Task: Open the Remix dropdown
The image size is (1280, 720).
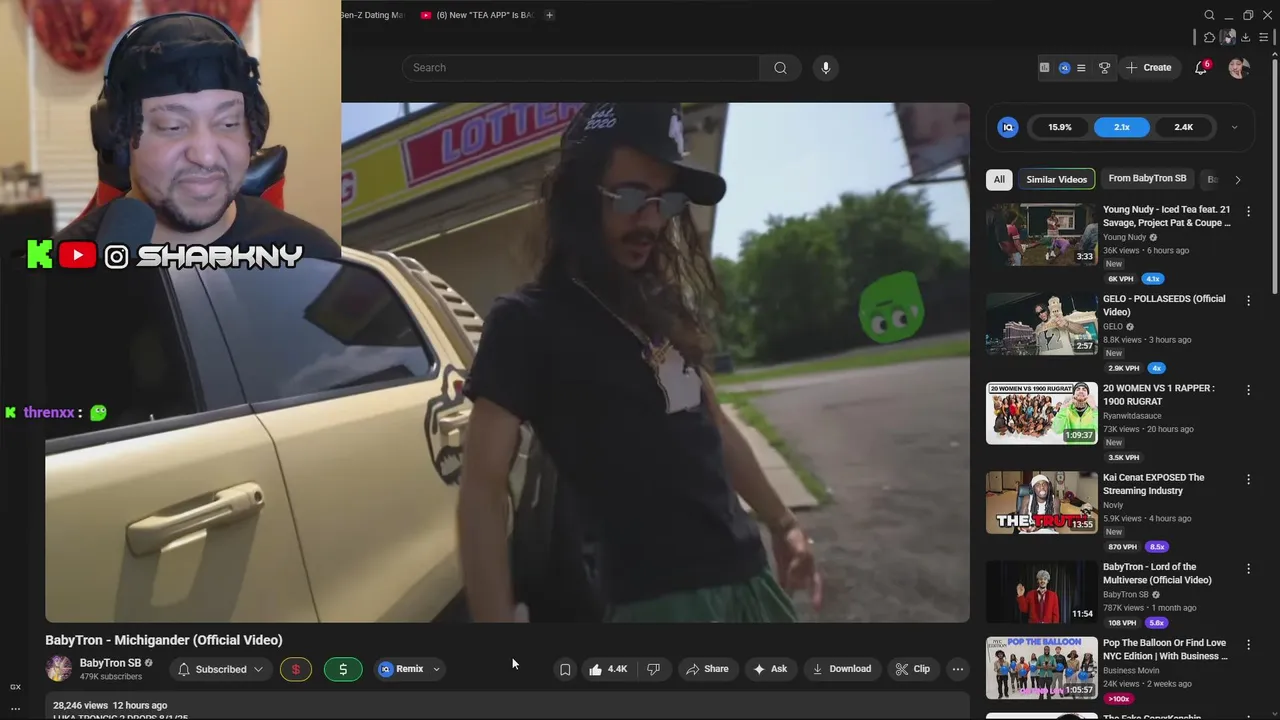Action: (x=410, y=669)
